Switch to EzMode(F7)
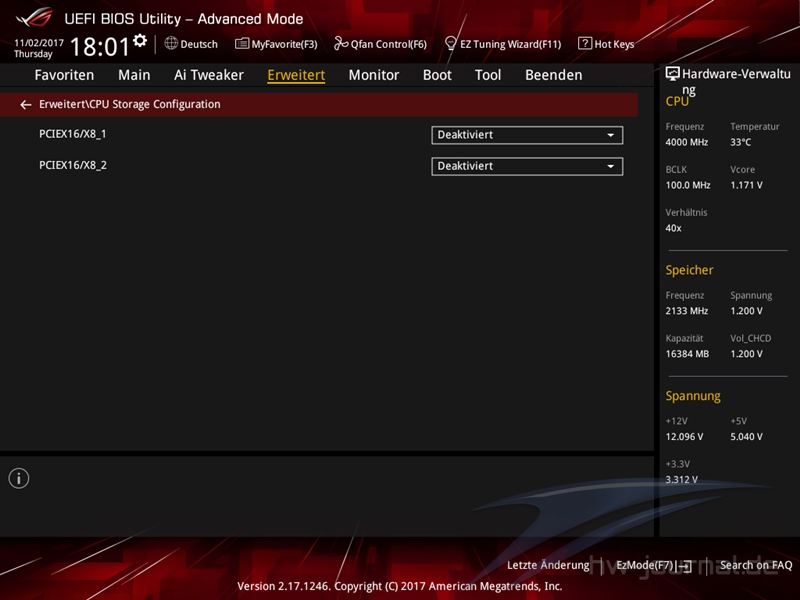The image size is (800, 600). [x=653, y=565]
